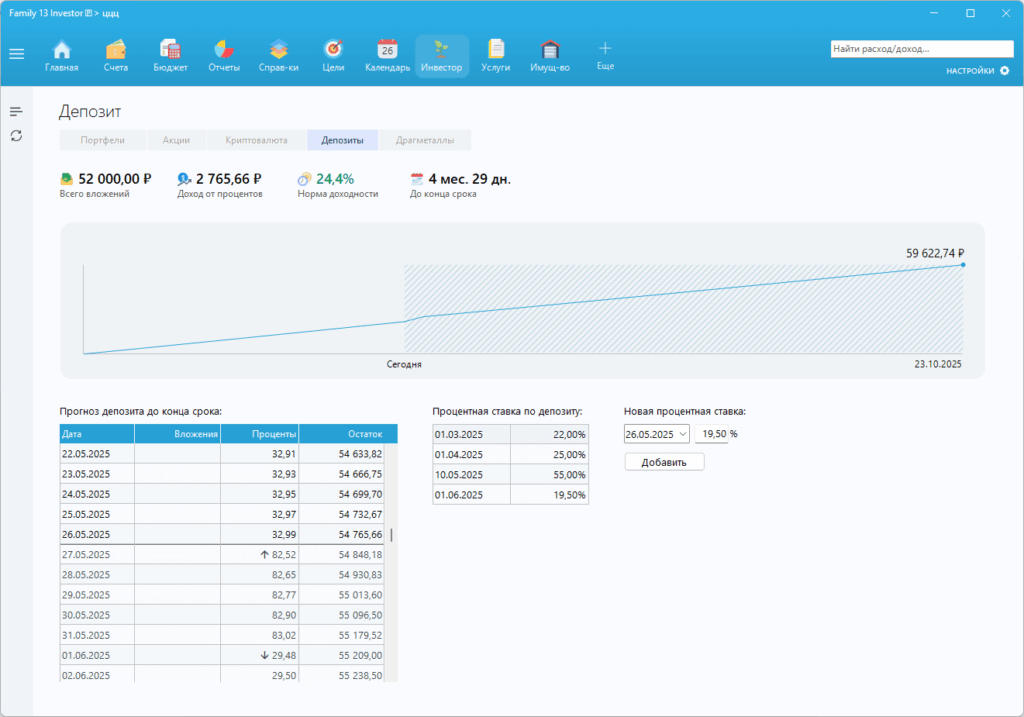The height and width of the screenshot is (717, 1024).
Task: Select the 22.05.2025 forecast row date
Action: click(86, 454)
